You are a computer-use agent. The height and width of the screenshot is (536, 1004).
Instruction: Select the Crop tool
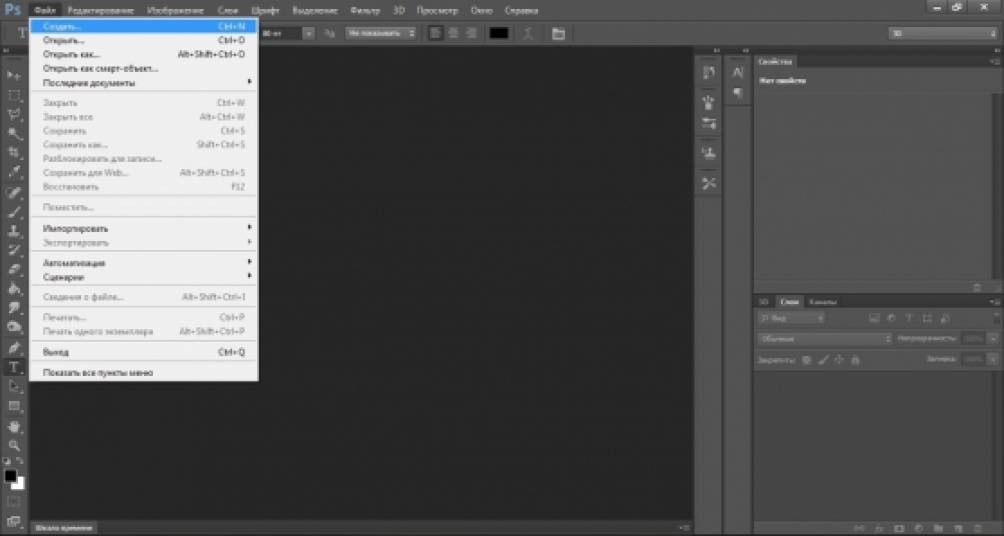point(13,152)
